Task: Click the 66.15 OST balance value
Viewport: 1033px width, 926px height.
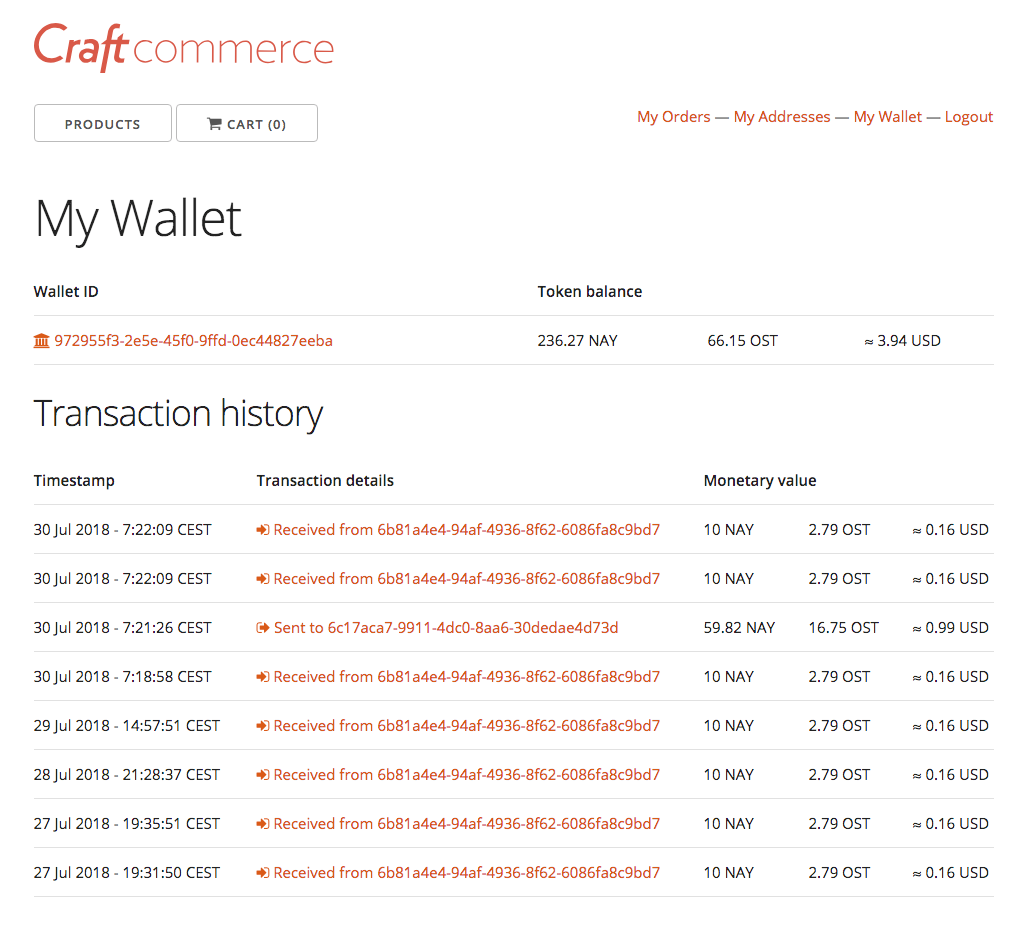Action: click(742, 340)
